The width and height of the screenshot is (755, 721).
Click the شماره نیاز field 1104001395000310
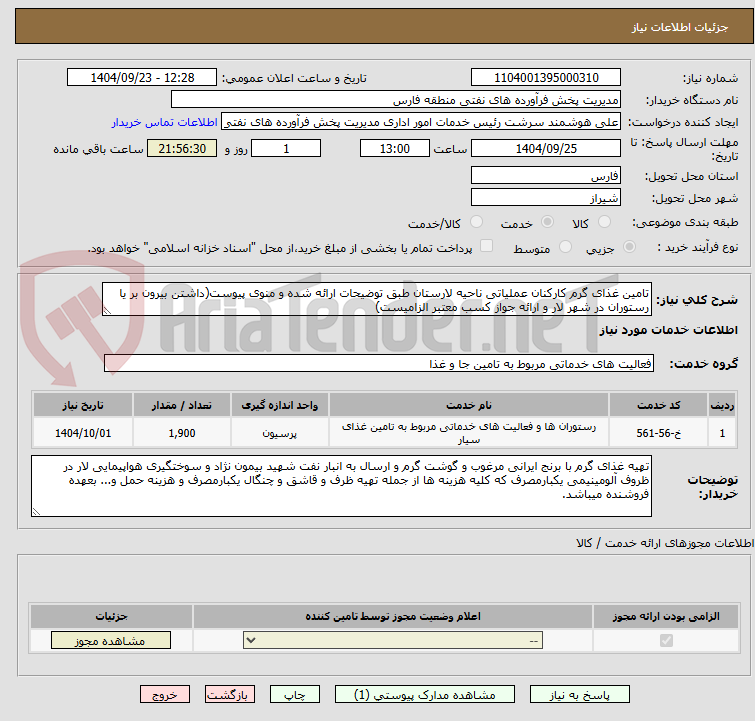[x=546, y=78]
